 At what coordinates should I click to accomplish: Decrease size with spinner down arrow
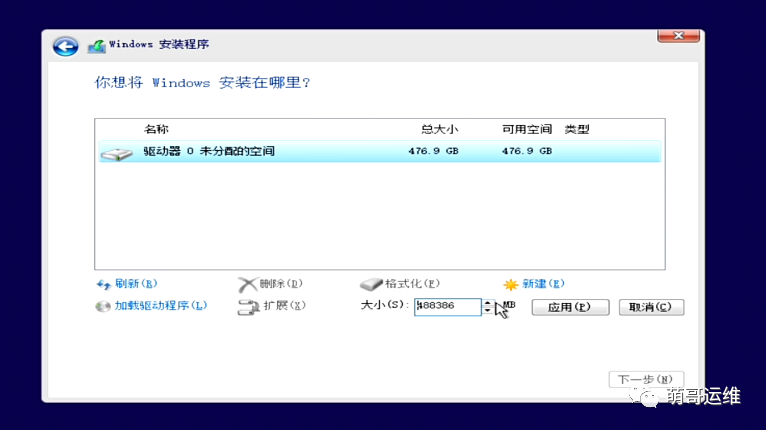pos(488,311)
